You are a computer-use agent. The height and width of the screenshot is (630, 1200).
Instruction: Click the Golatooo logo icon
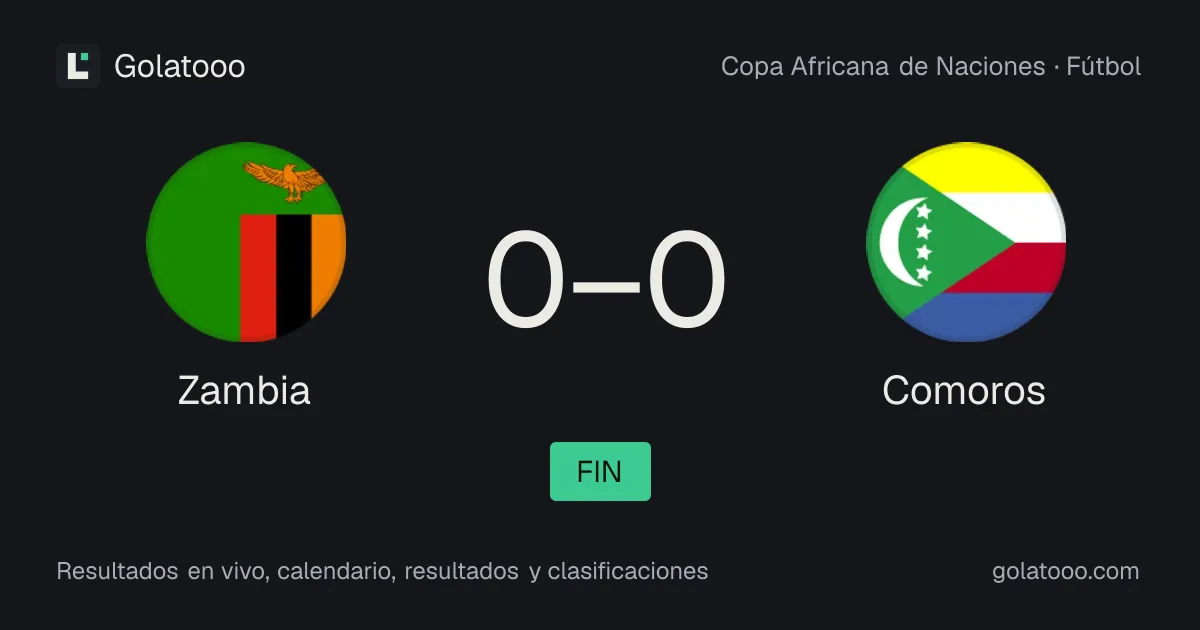point(78,66)
